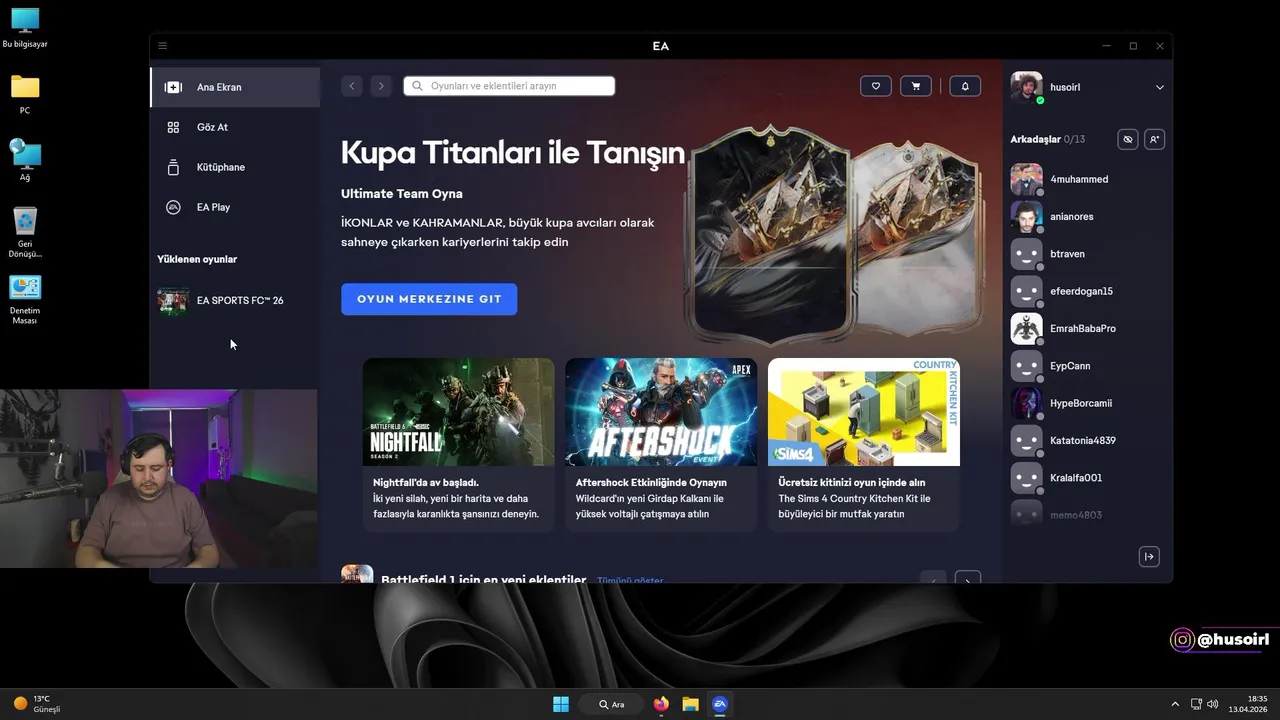The width and height of the screenshot is (1280, 720).
Task: Open Kütüphane in sidebar
Action: tap(235, 167)
